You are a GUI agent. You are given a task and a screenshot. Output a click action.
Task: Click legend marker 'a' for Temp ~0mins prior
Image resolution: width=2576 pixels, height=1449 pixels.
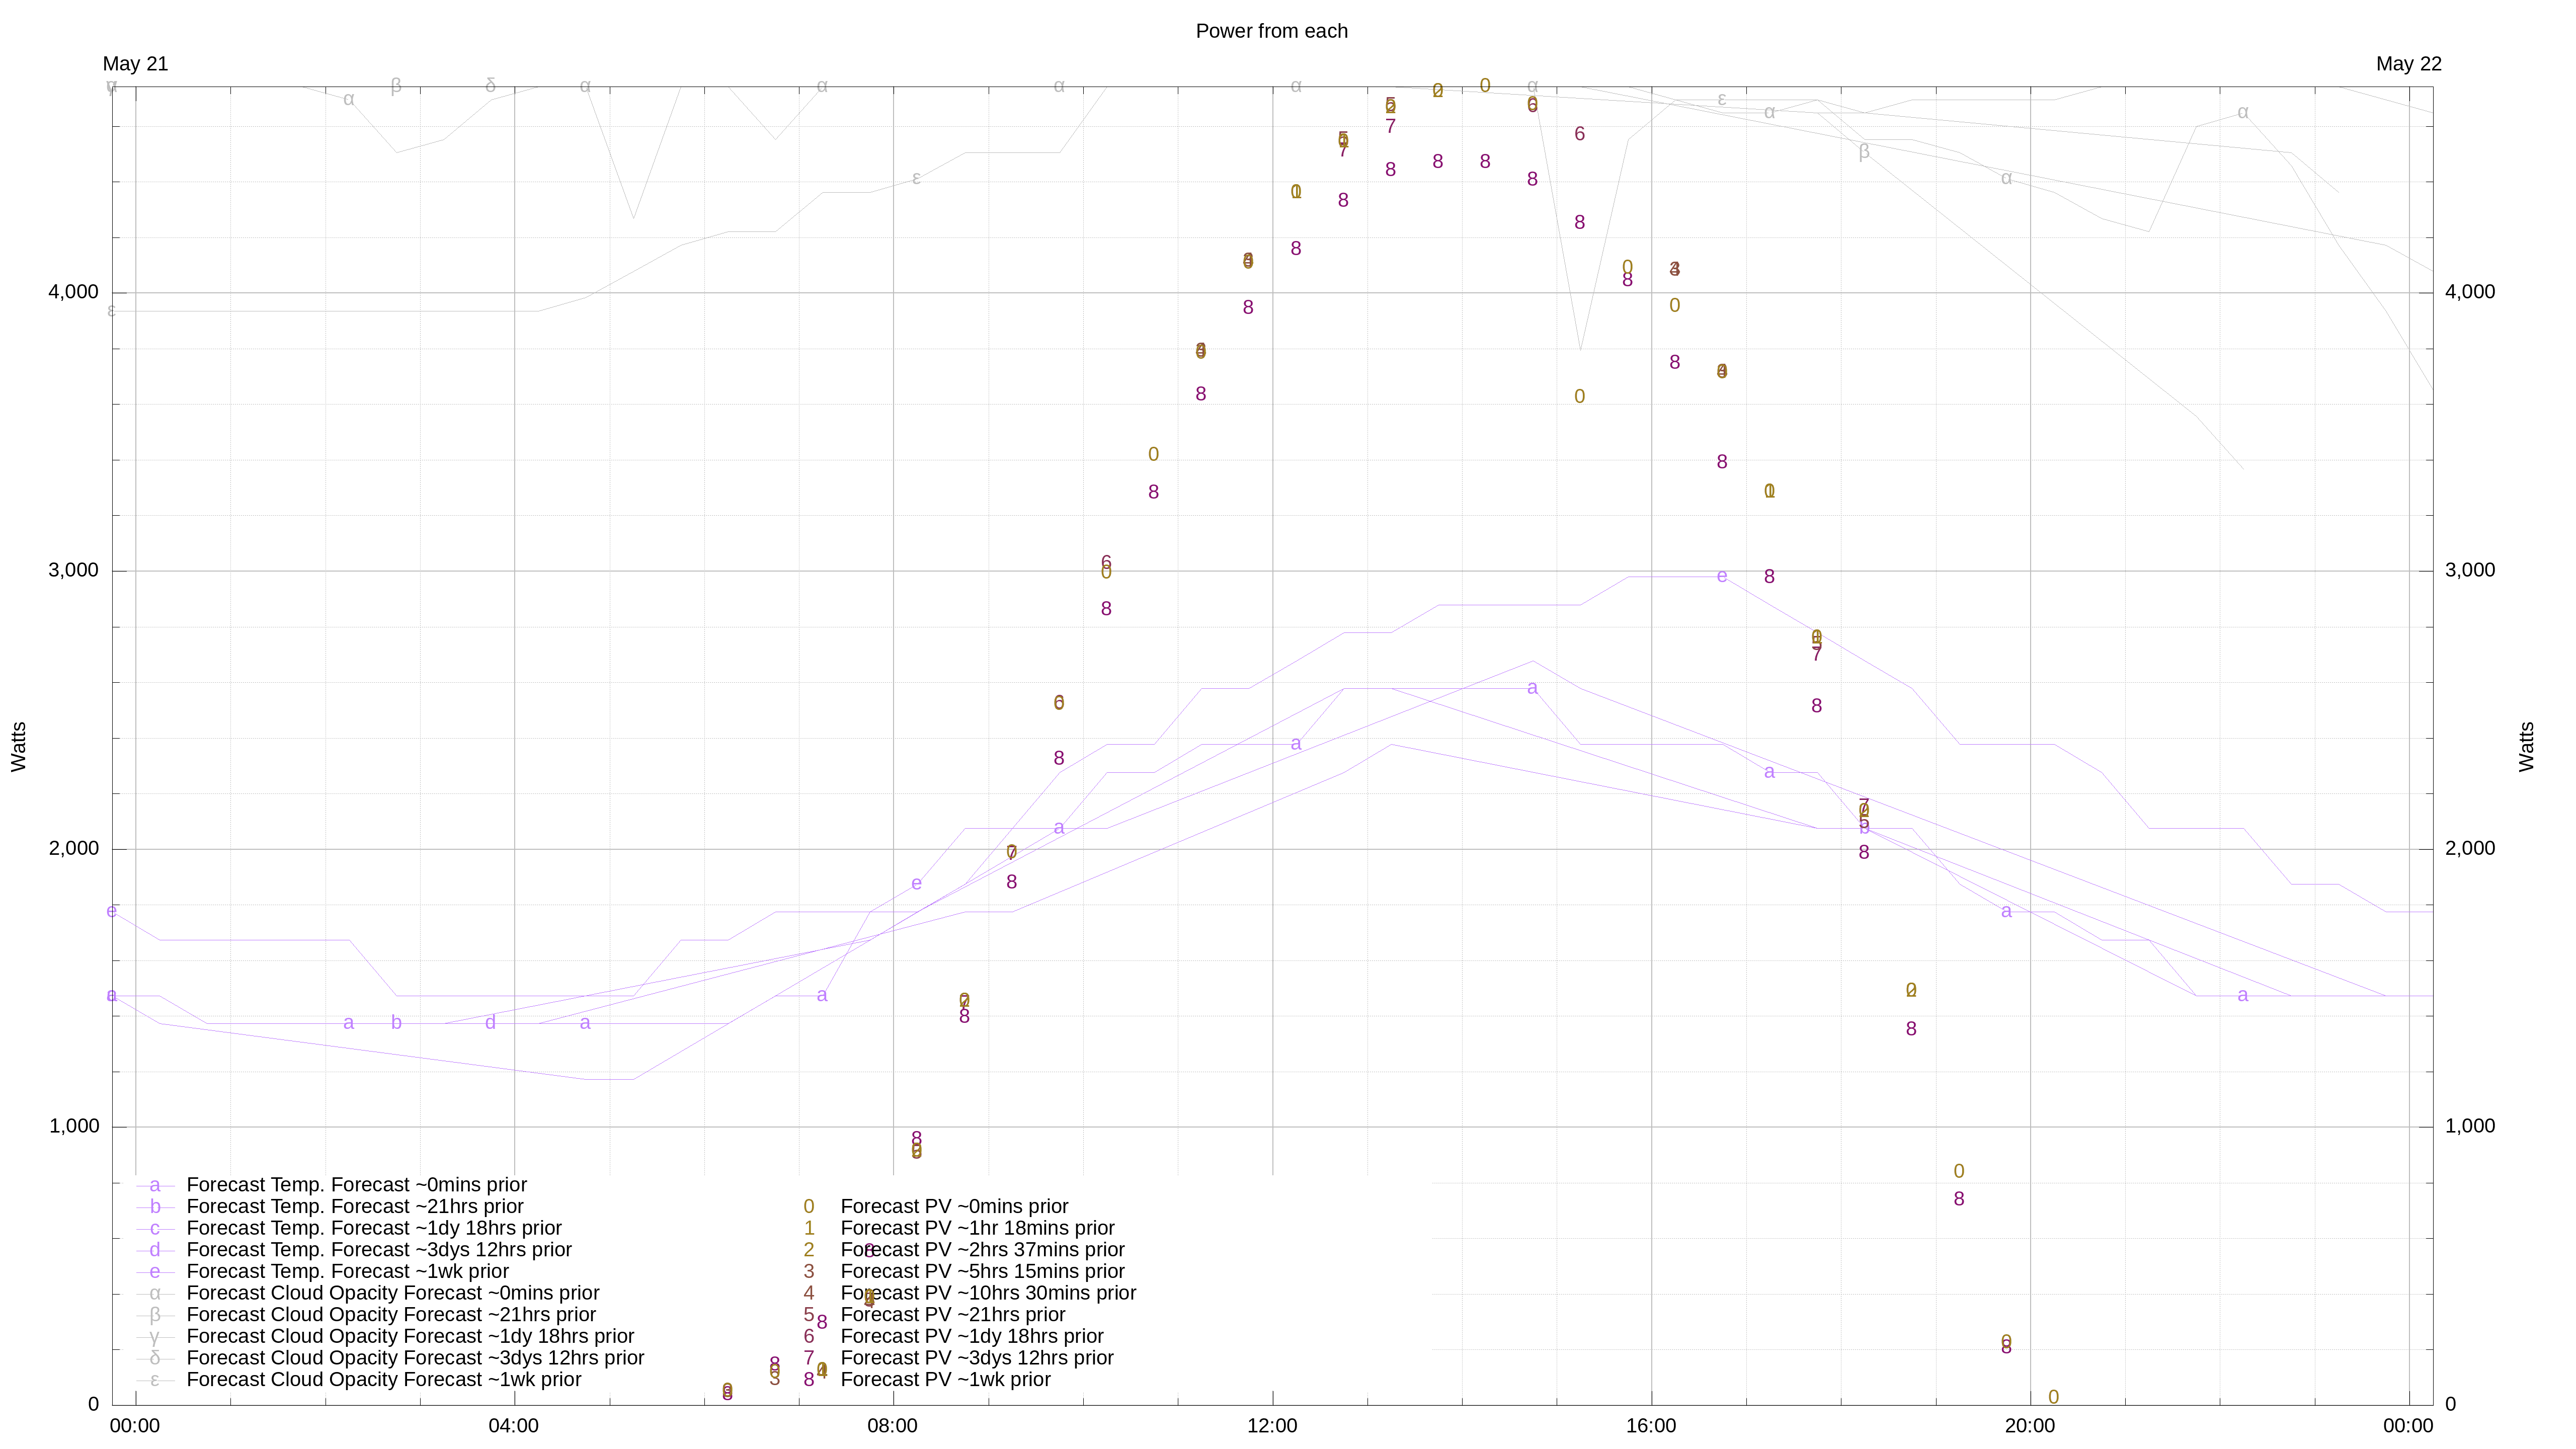155,1185
